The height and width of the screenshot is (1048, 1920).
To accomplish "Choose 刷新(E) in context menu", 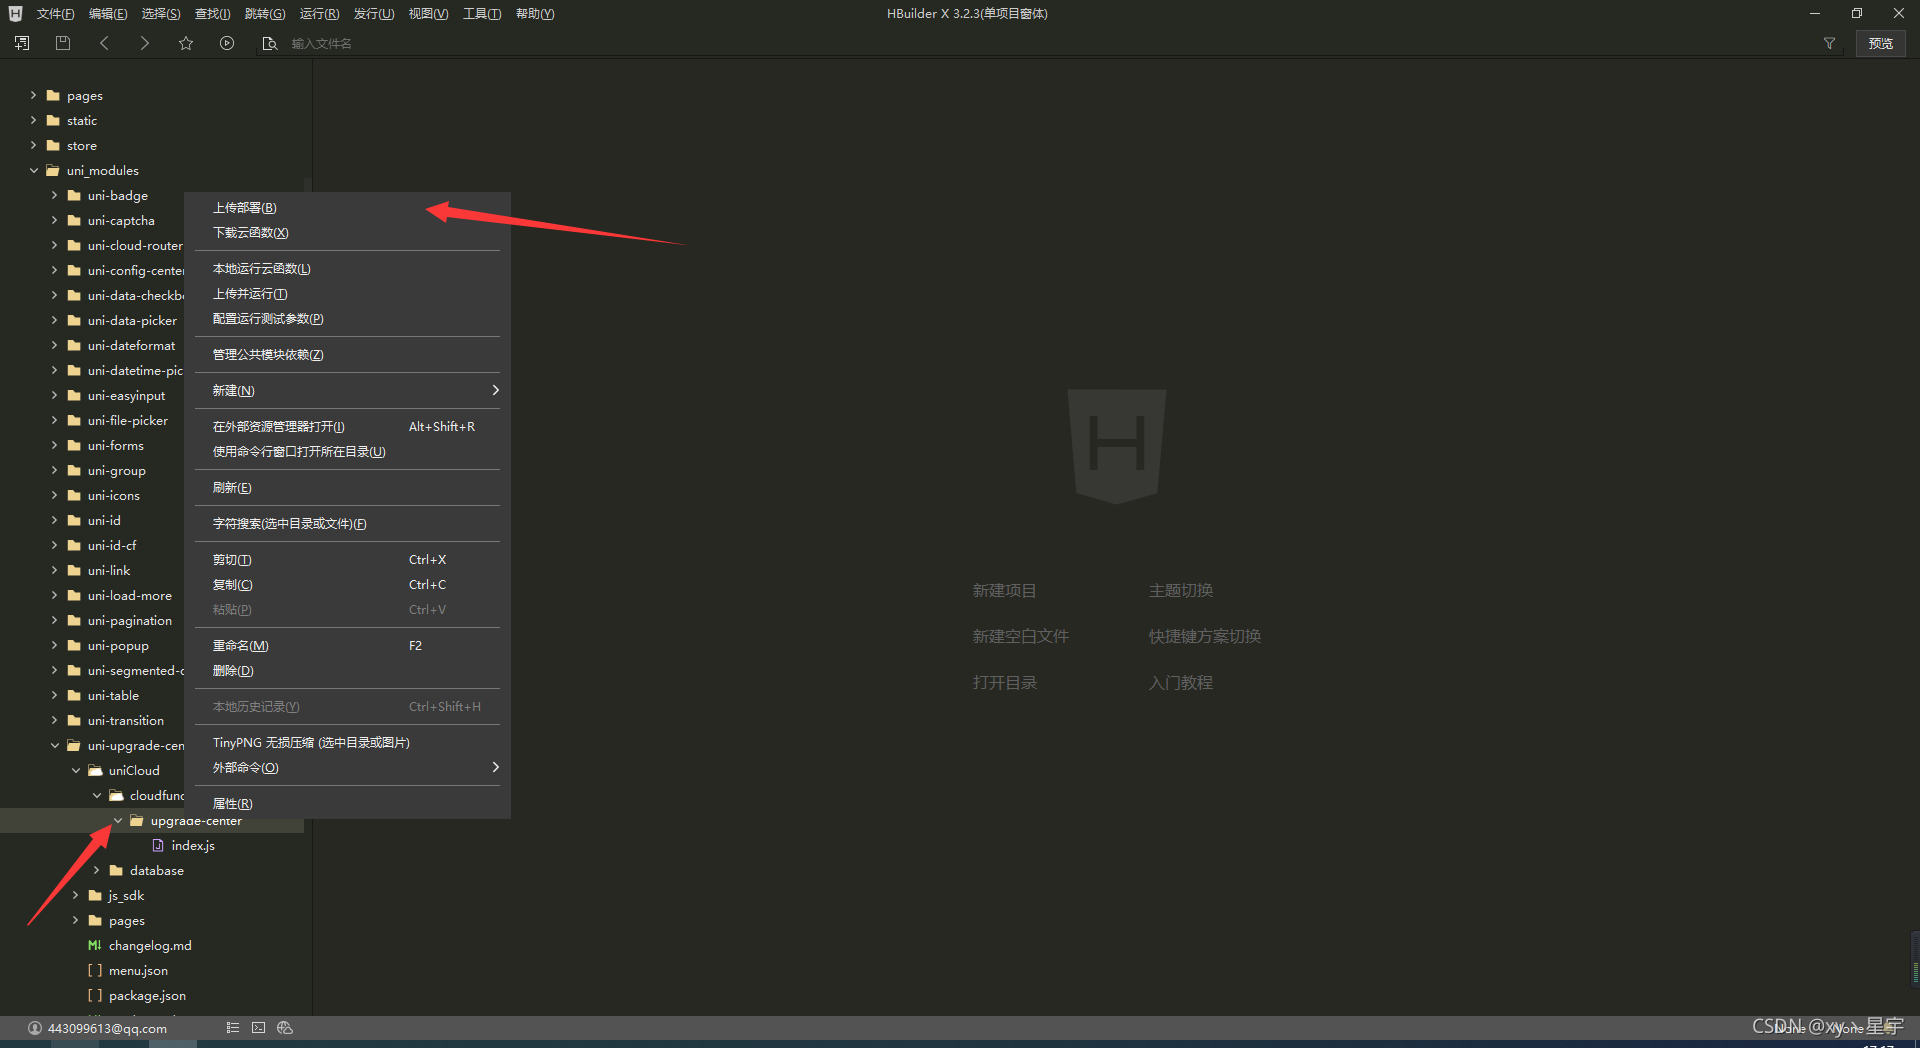I will click(347, 487).
